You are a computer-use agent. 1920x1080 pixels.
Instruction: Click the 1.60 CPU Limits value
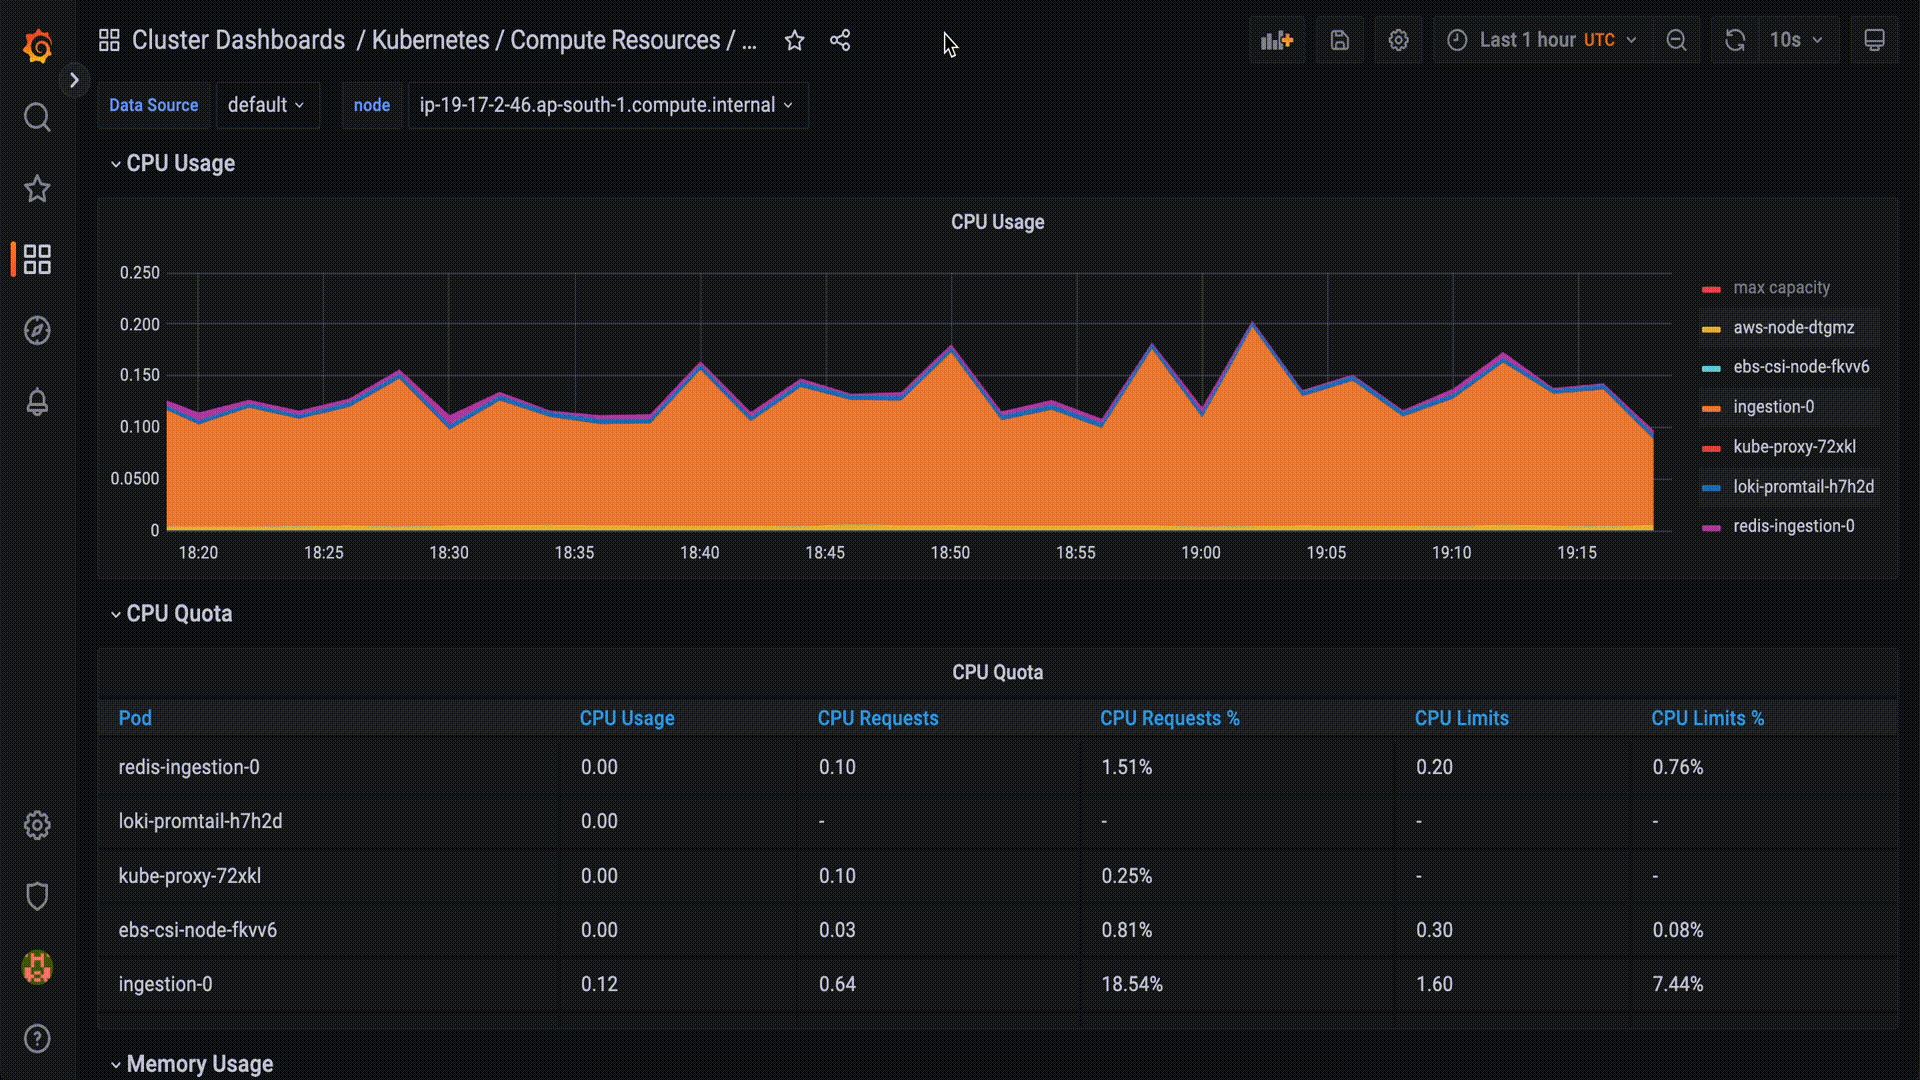[1434, 984]
